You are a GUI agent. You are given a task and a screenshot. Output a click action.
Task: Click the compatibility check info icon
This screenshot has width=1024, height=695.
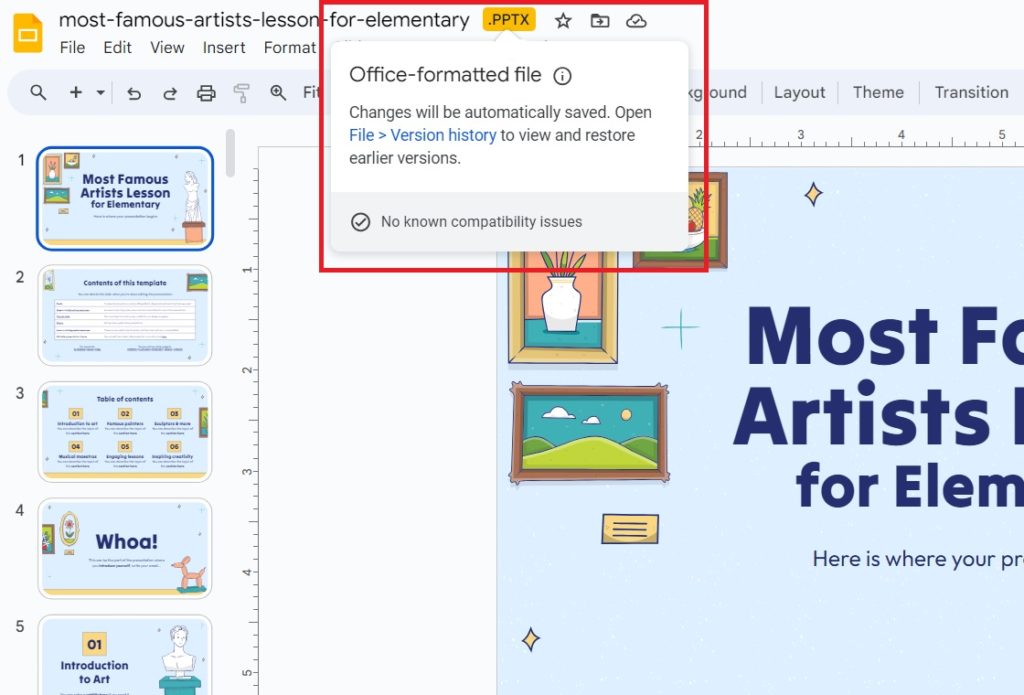tap(562, 75)
